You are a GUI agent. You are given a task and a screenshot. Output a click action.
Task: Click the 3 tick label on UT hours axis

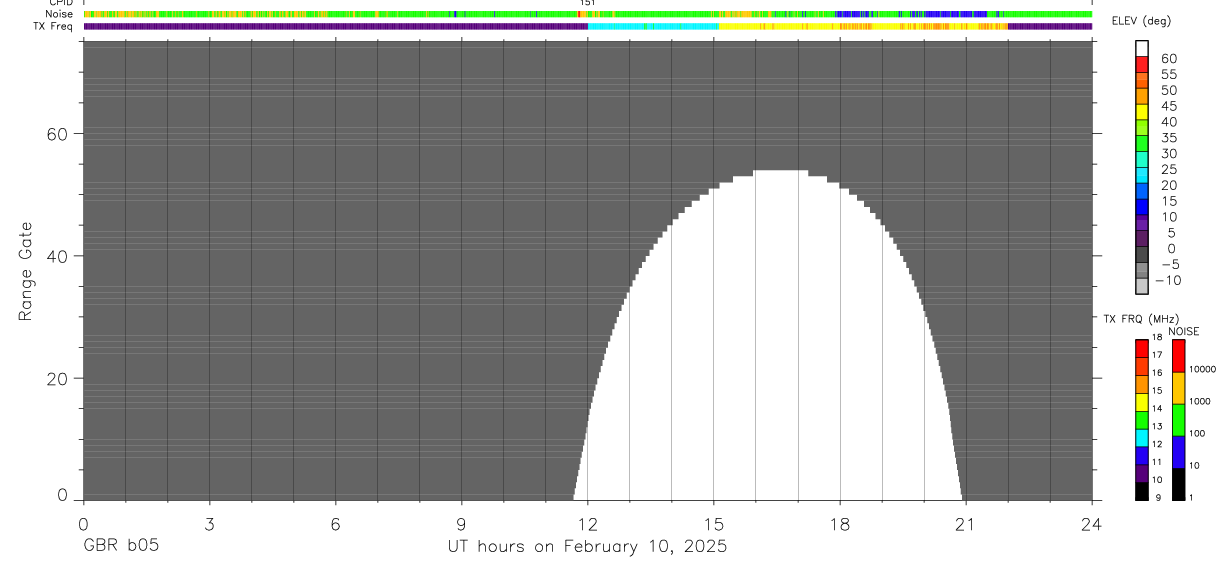click(x=209, y=524)
